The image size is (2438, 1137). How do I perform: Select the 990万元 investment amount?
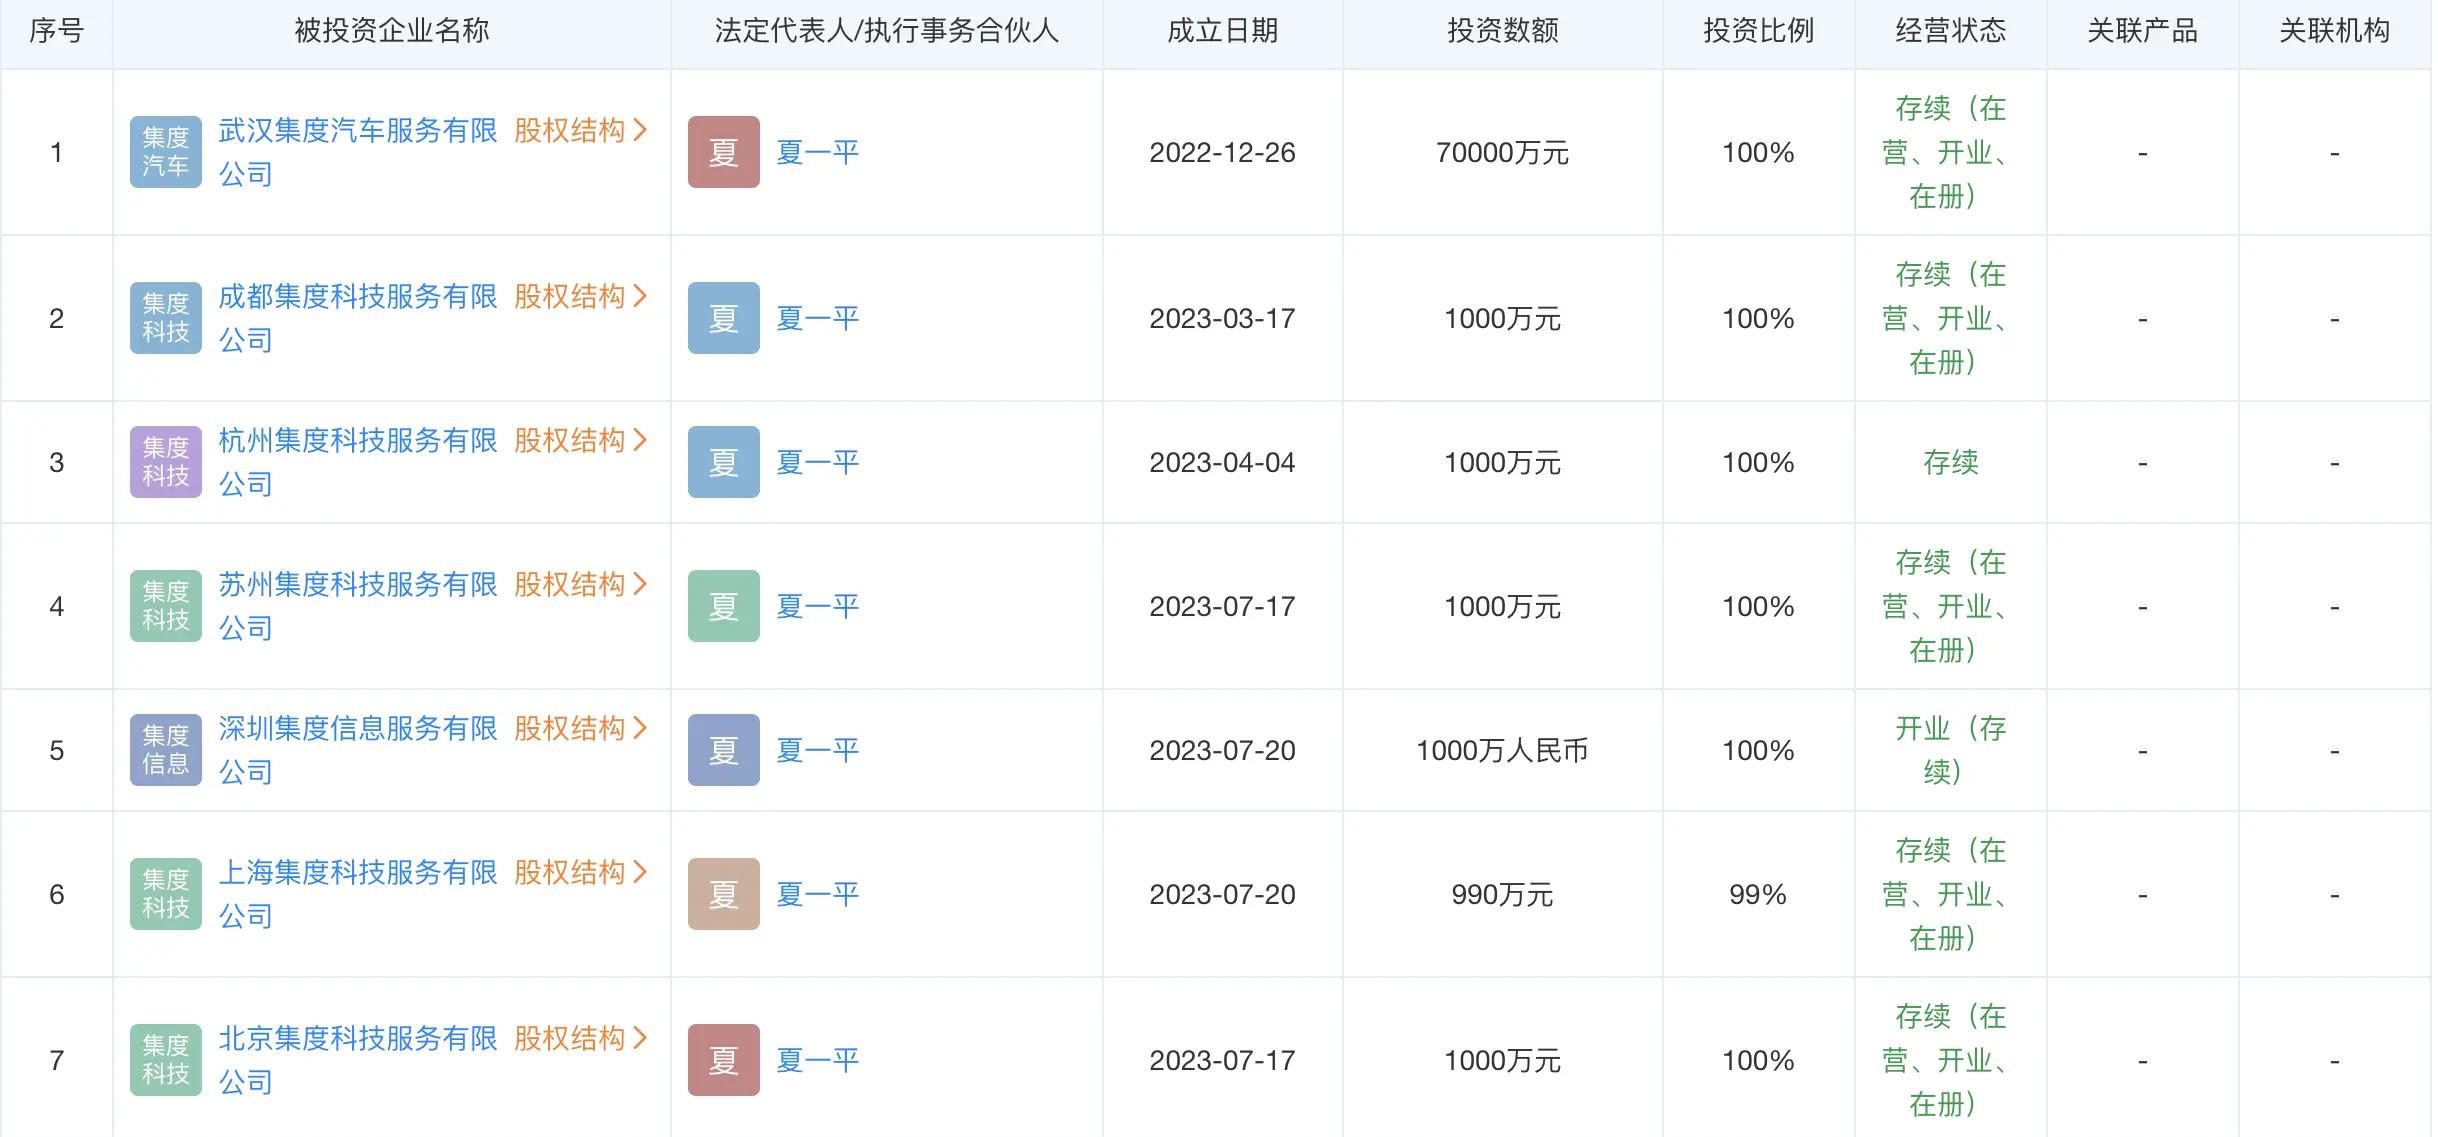1502,894
